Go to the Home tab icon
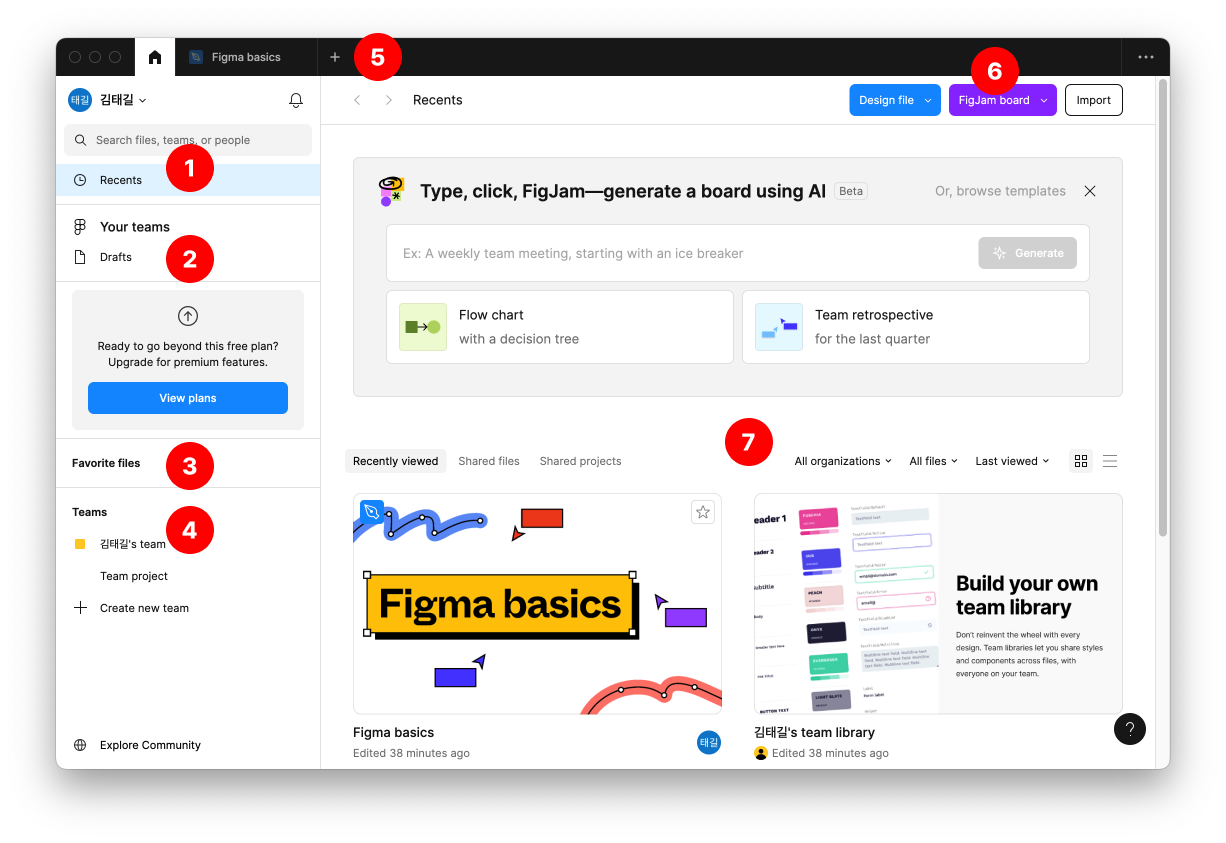 click(x=155, y=57)
